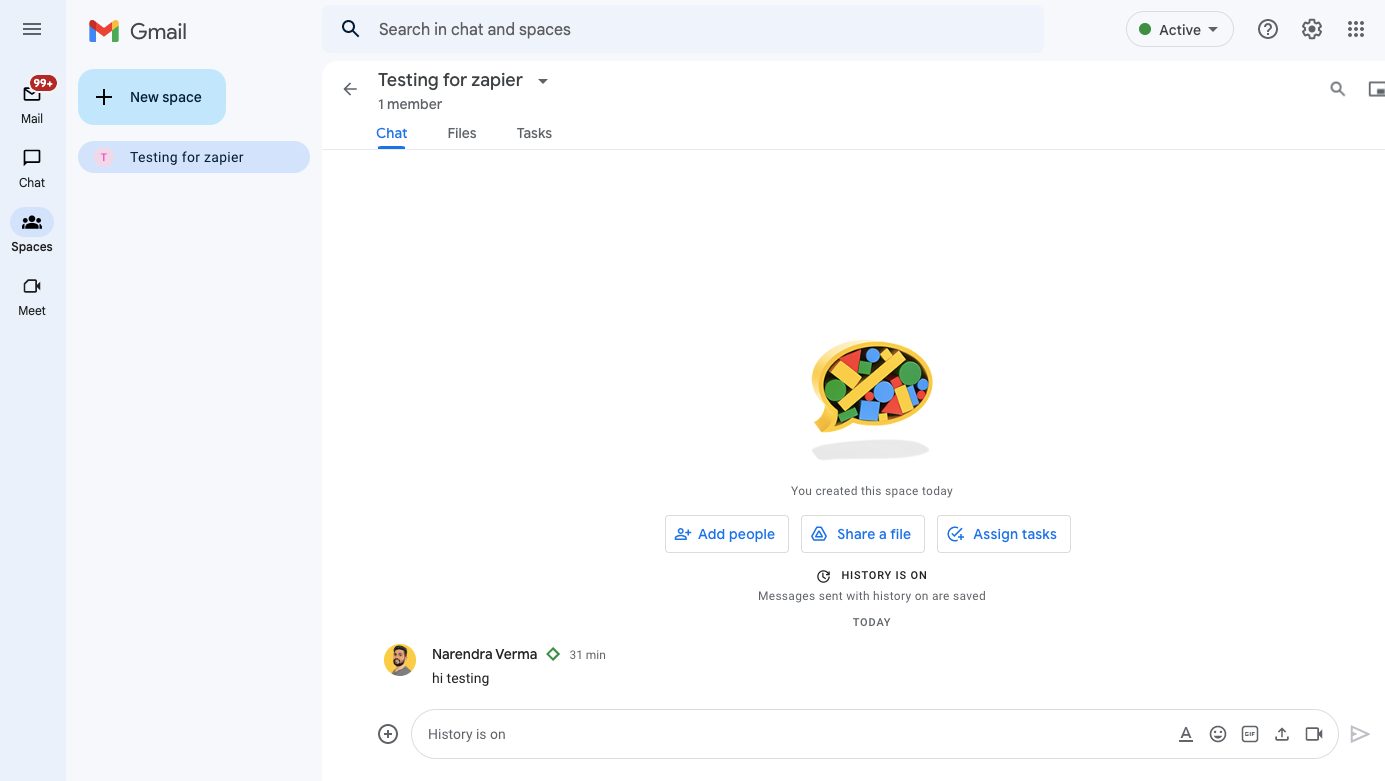Click the search magnifier icon in search bar
The width and height of the screenshot is (1385, 781).
click(x=350, y=29)
